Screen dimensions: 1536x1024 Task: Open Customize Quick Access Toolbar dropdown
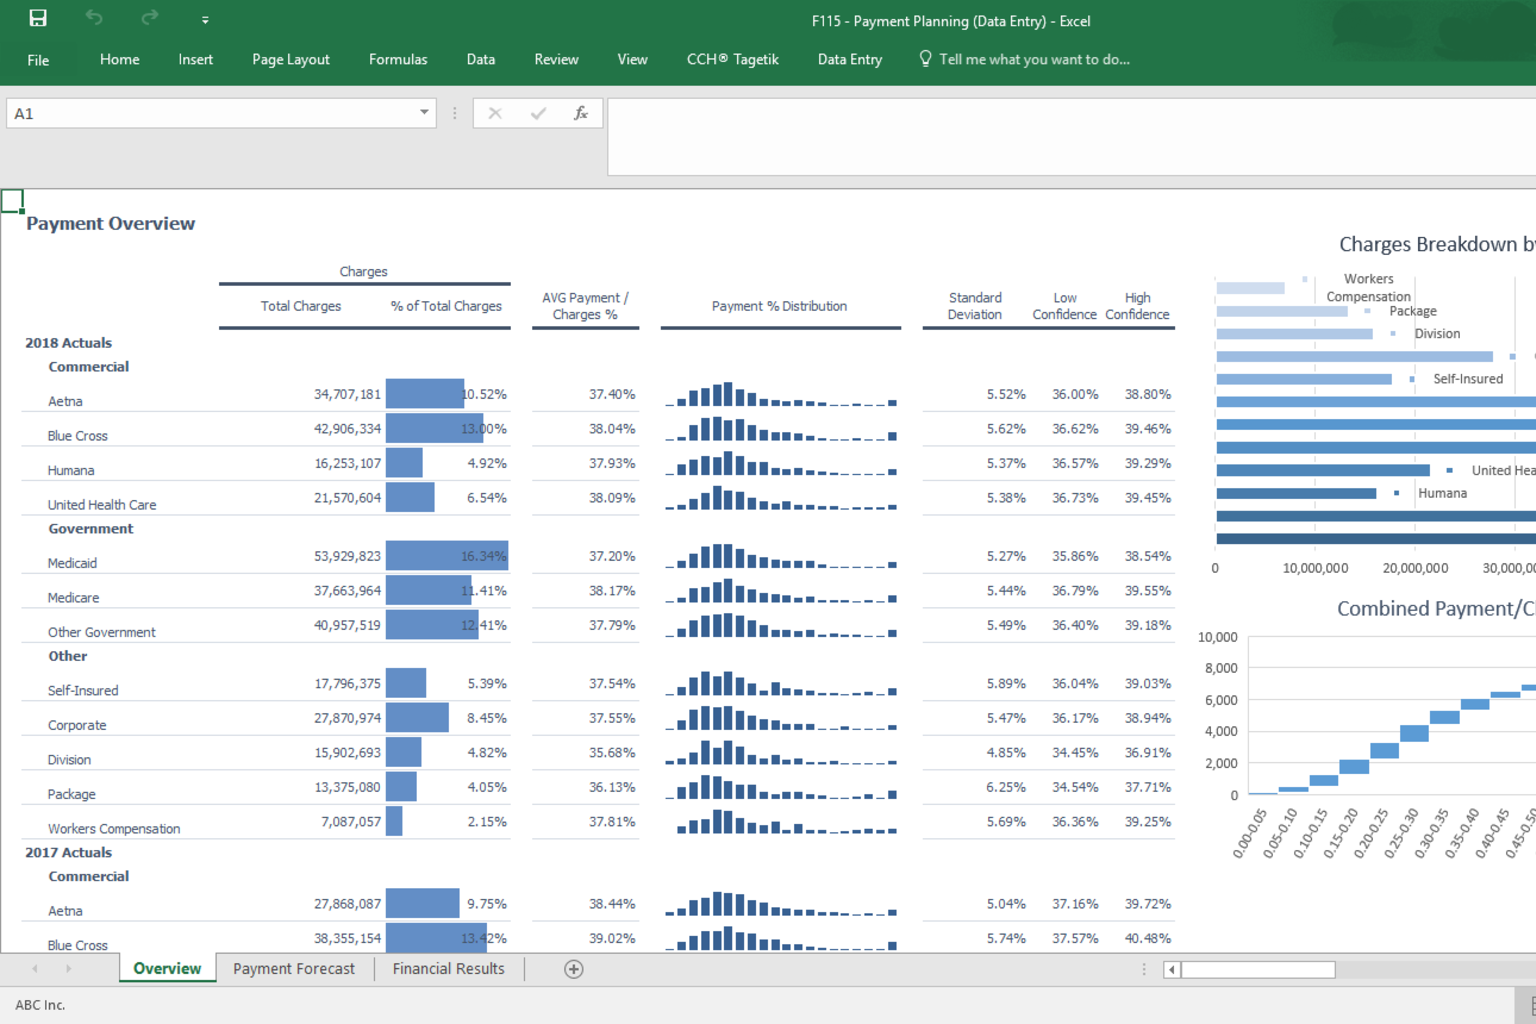point(205,20)
